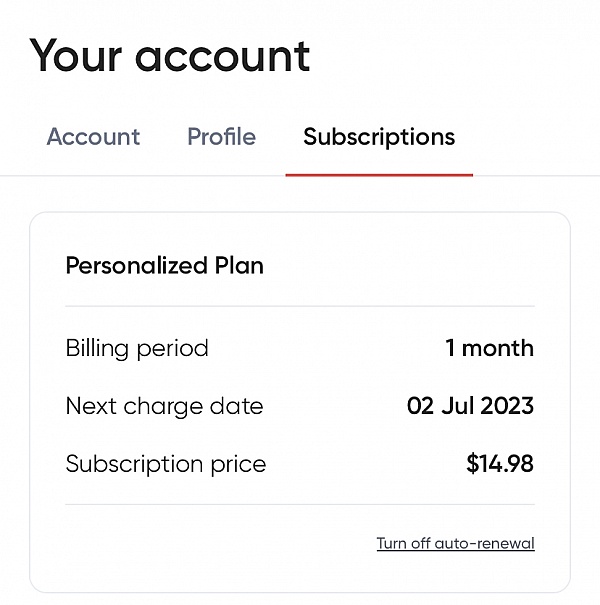Select the 02 Jul 2023 charge date
The image size is (600, 605).
point(470,407)
